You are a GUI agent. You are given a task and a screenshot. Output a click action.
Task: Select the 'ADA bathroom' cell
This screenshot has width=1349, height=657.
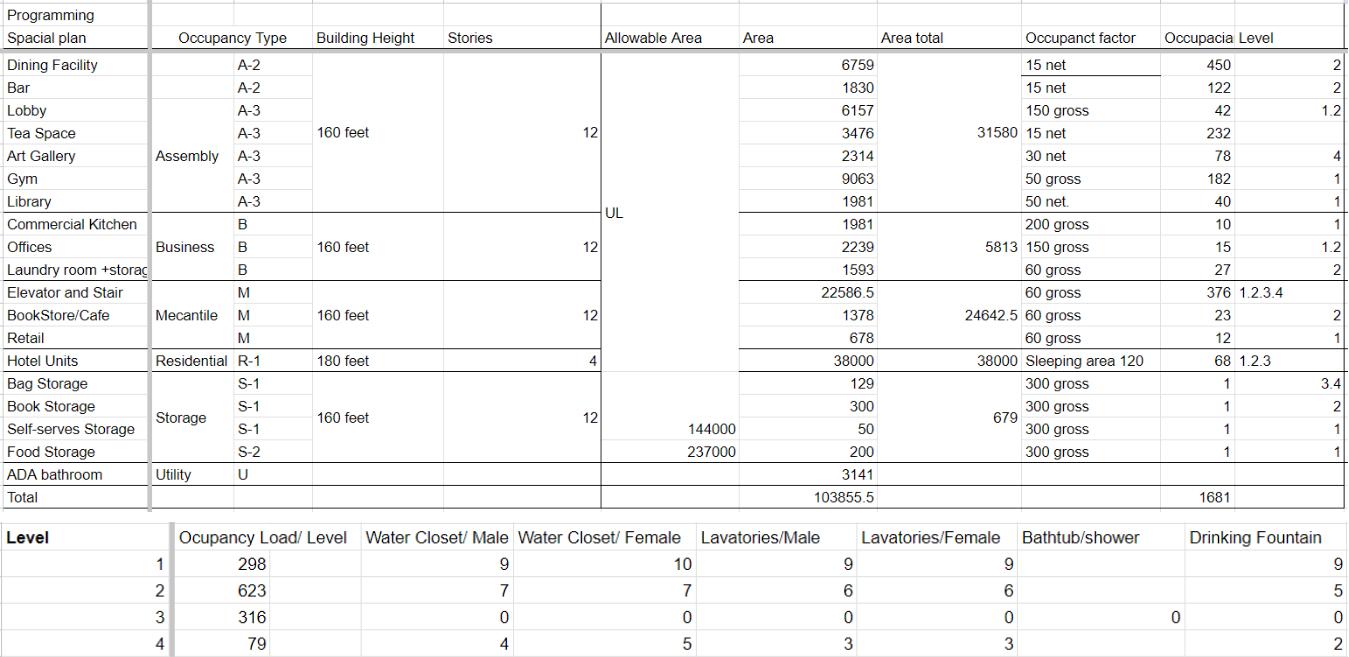(x=76, y=475)
